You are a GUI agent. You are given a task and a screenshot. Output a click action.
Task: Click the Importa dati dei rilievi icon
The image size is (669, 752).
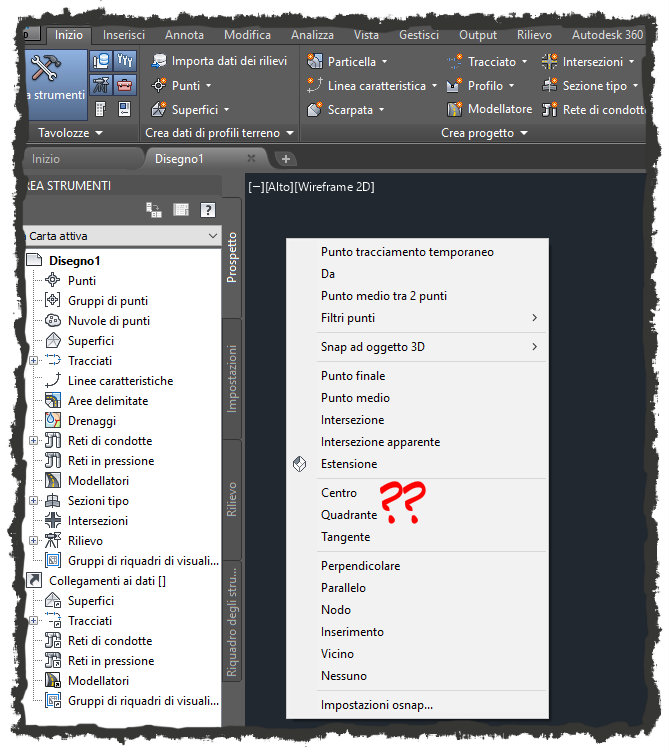(159, 61)
